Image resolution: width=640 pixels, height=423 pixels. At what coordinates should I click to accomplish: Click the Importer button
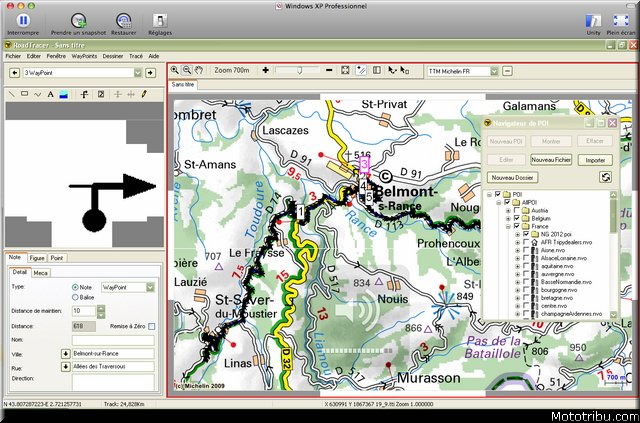pos(595,160)
